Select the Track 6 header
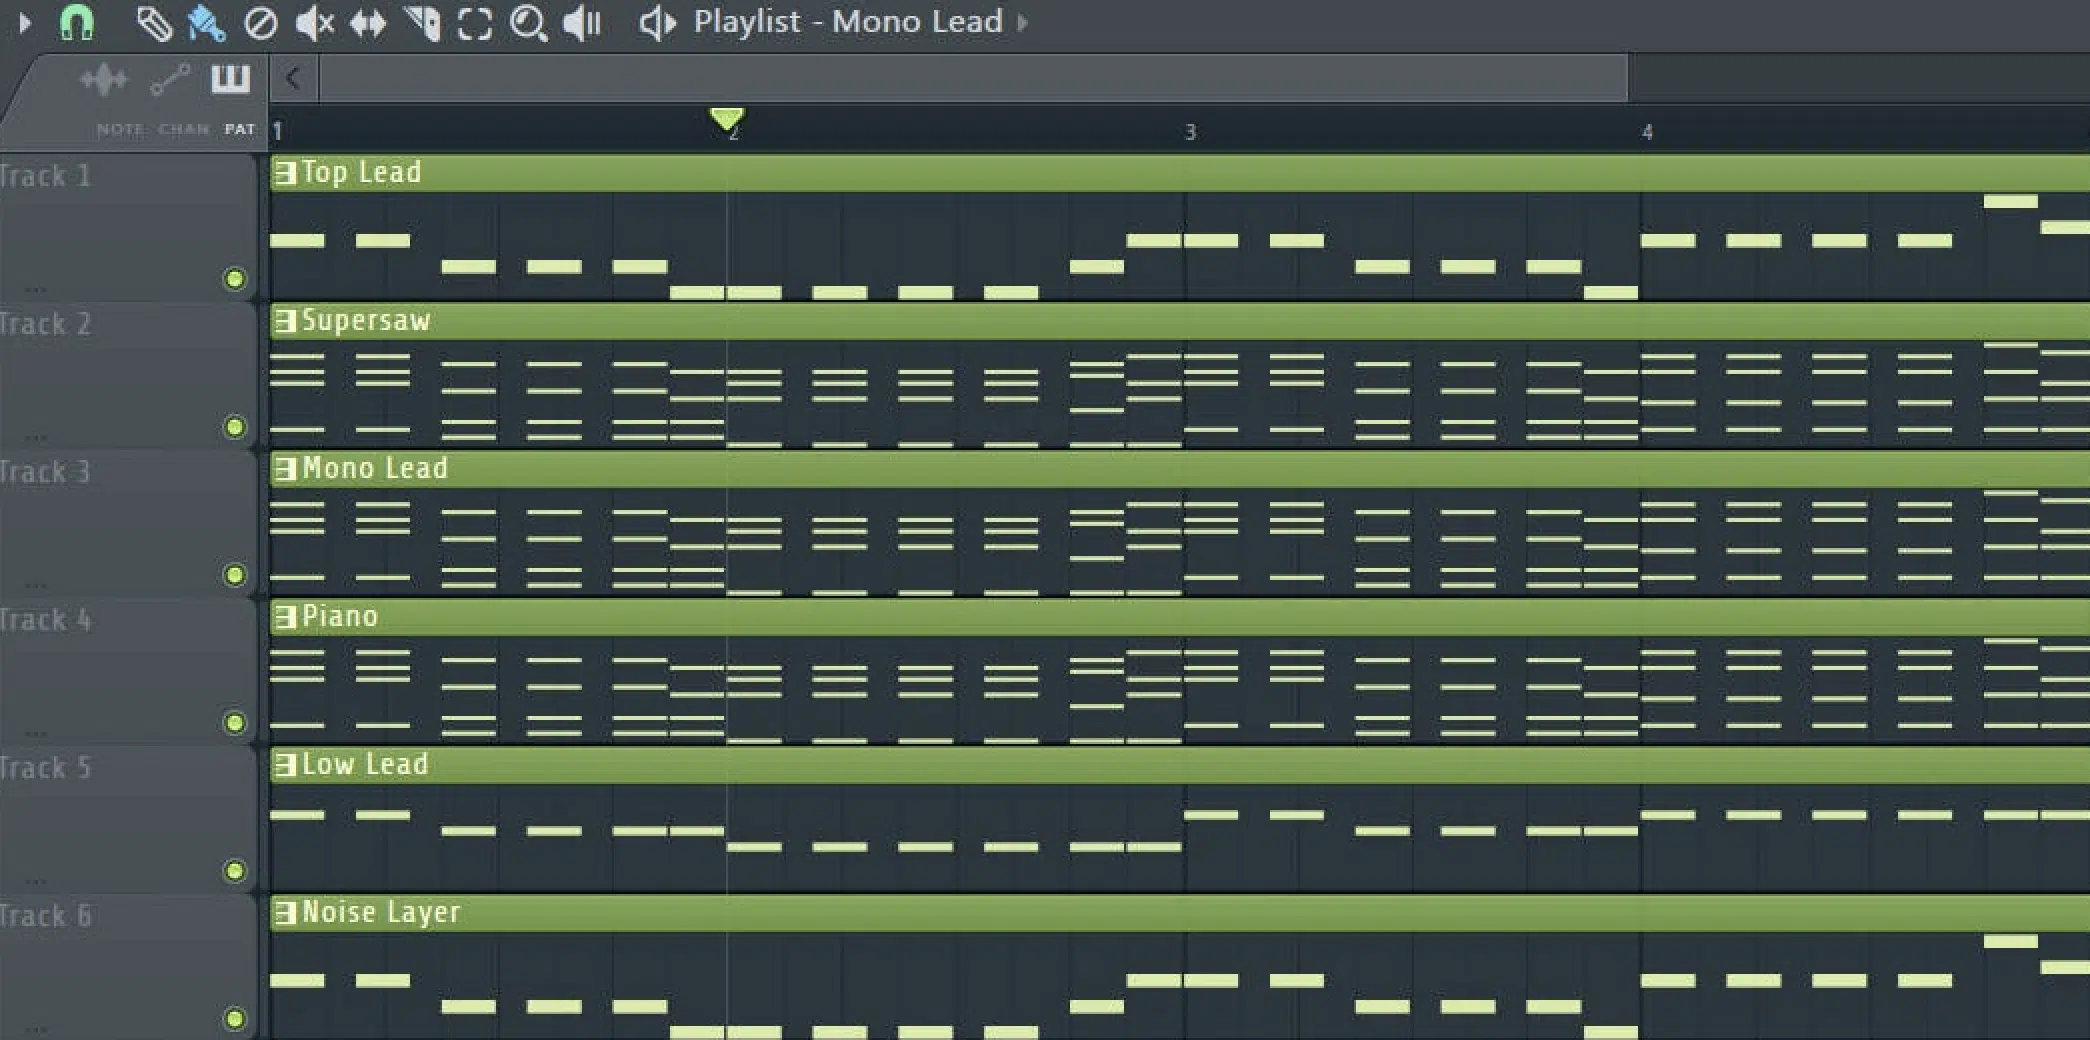 pyautogui.click(x=128, y=967)
